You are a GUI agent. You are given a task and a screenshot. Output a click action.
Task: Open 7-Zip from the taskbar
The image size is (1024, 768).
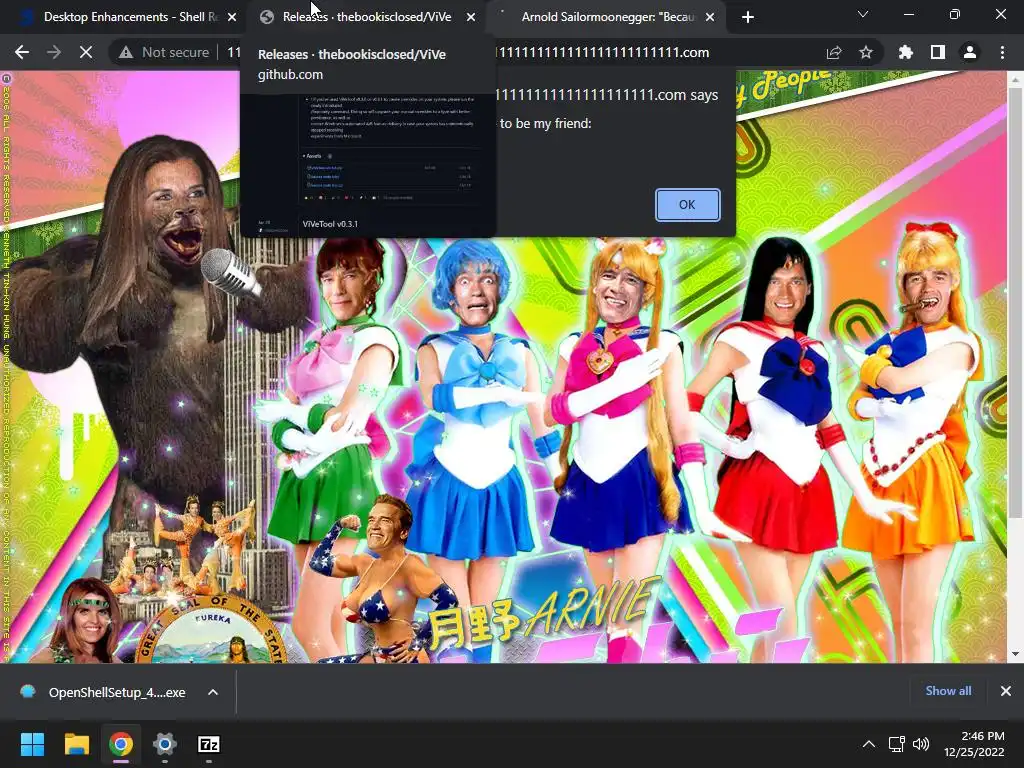(209, 744)
